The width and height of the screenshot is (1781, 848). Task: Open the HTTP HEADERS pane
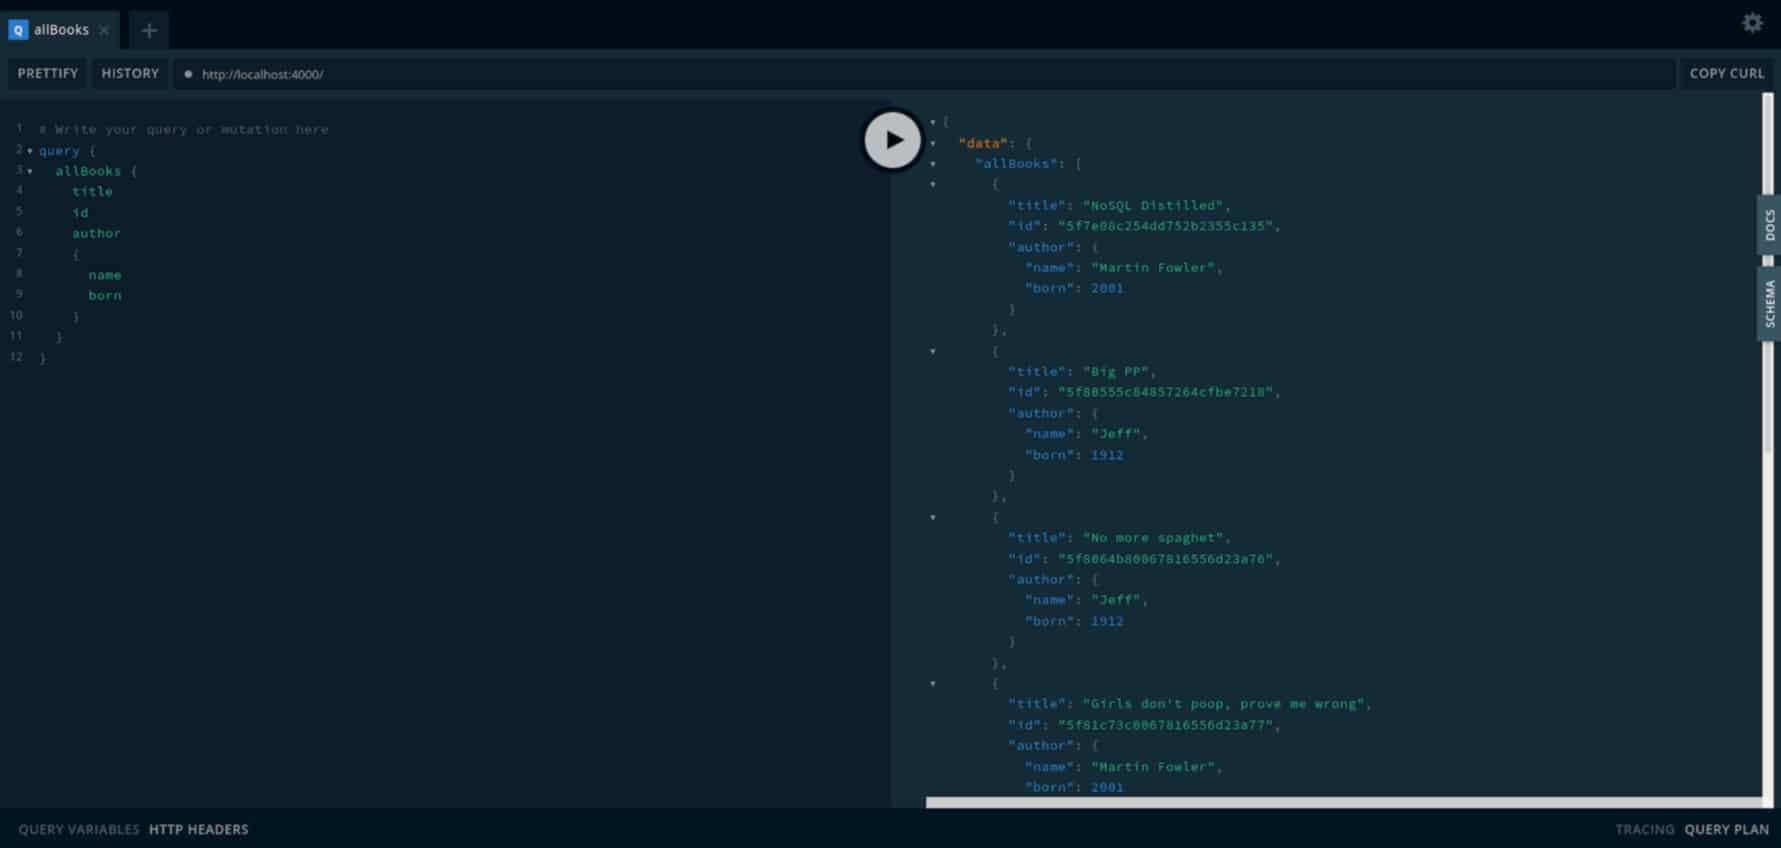pyautogui.click(x=198, y=829)
